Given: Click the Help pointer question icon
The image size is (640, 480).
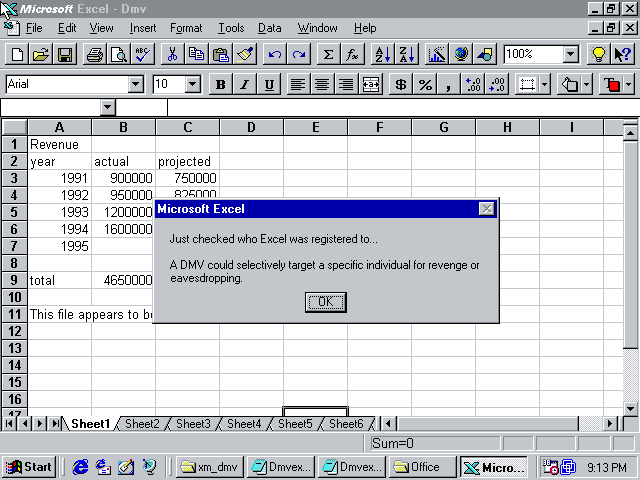Looking at the screenshot, I should click(622, 54).
